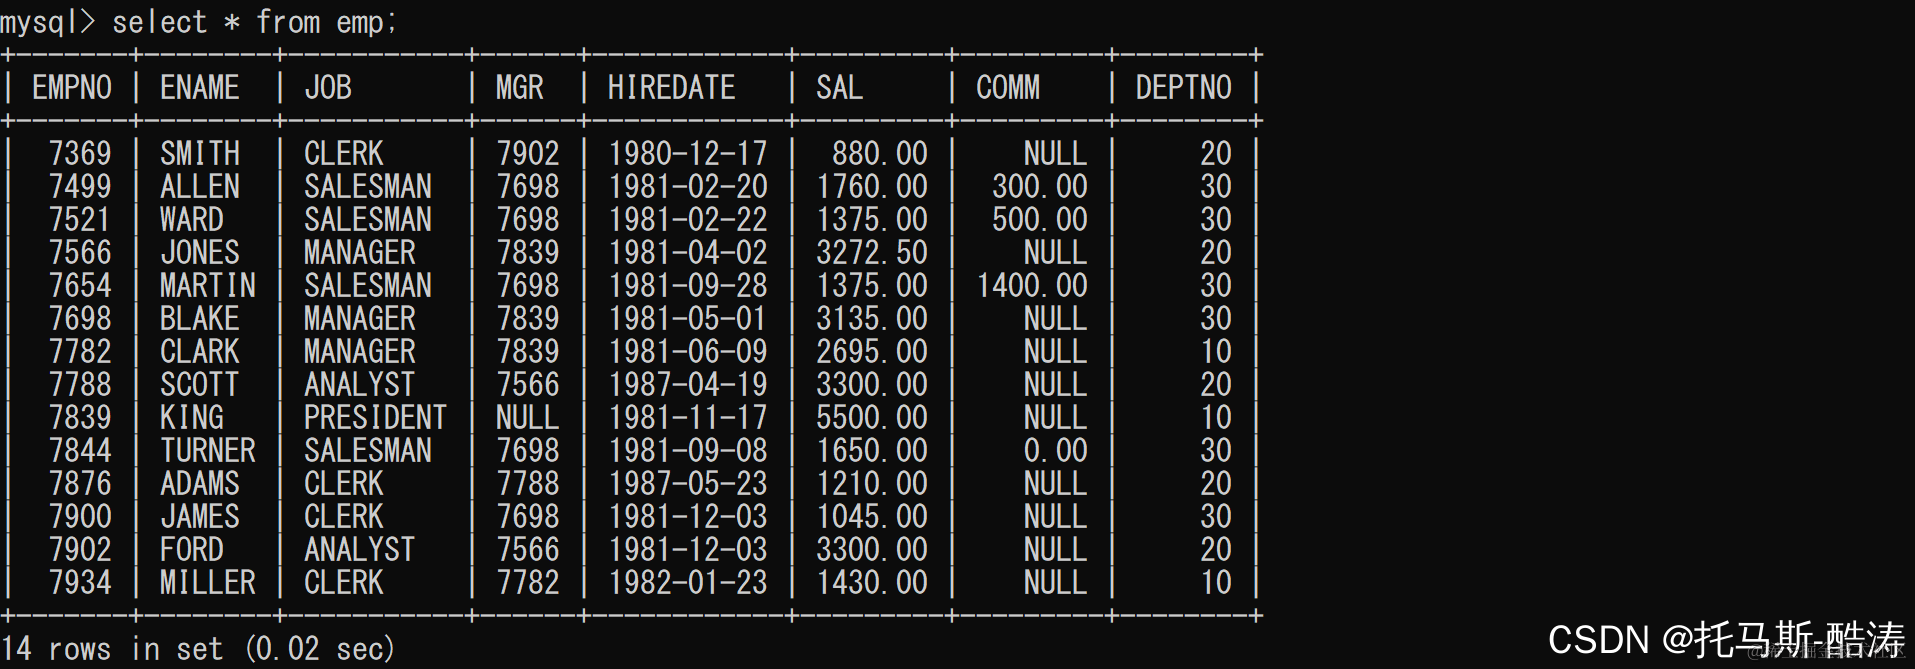This screenshot has width=1915, height=669.
Task: Click hire date 1982-01-23
Action: pyautogui.click(x=688, y=583)
